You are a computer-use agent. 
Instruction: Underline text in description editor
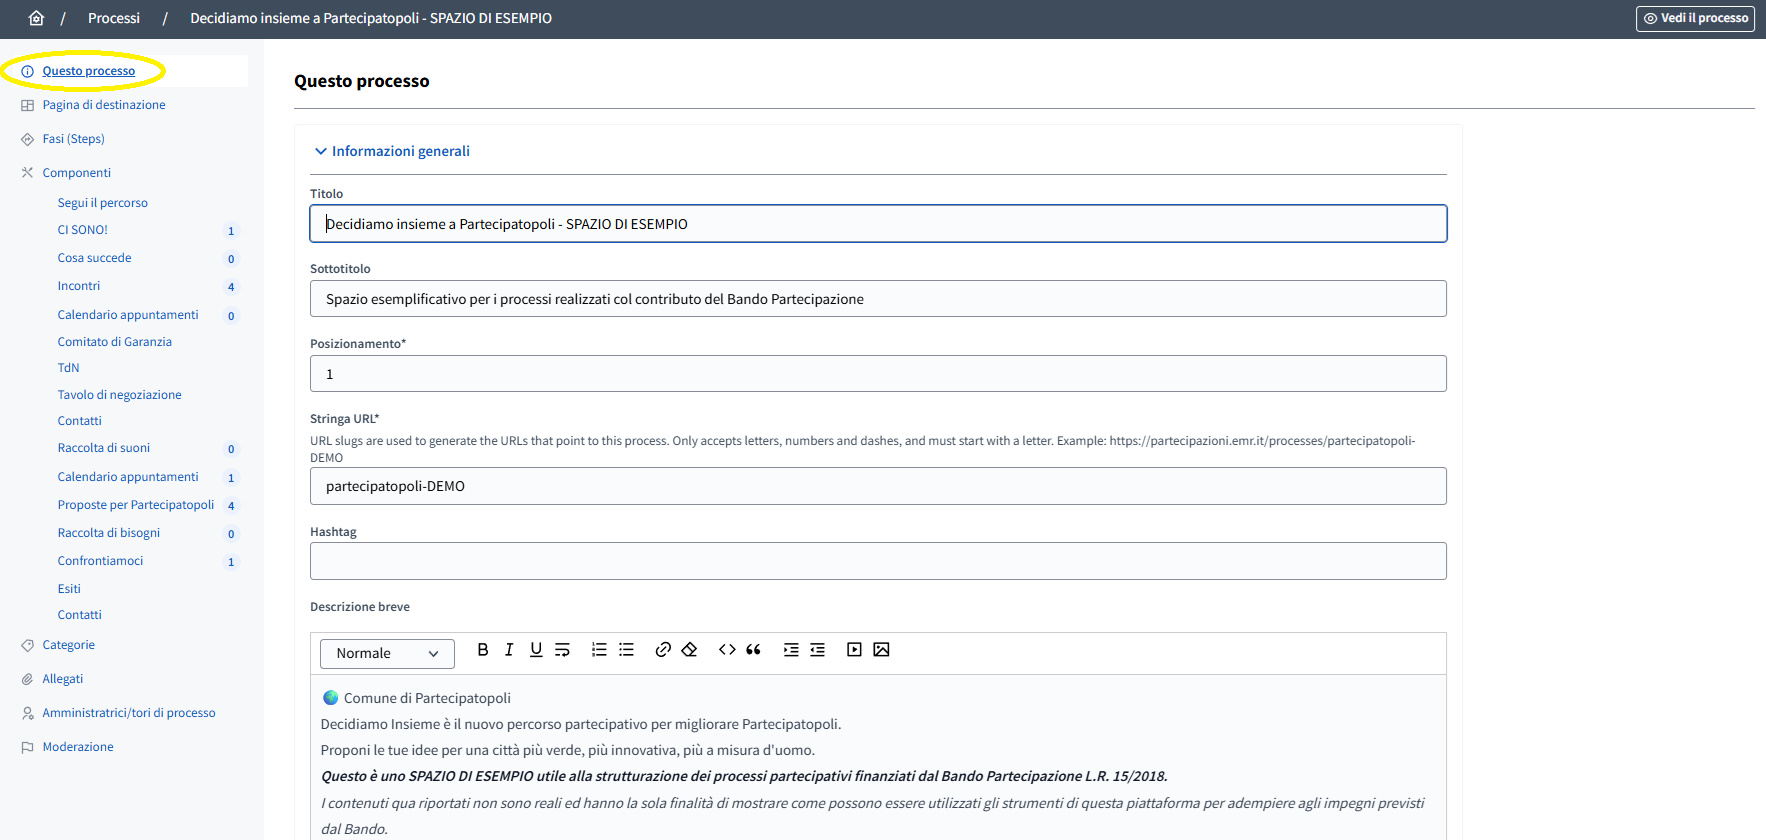pos(536,650)
